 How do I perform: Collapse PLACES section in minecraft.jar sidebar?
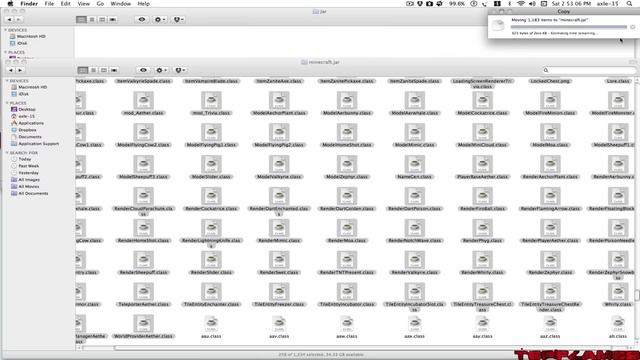(7, 103)
